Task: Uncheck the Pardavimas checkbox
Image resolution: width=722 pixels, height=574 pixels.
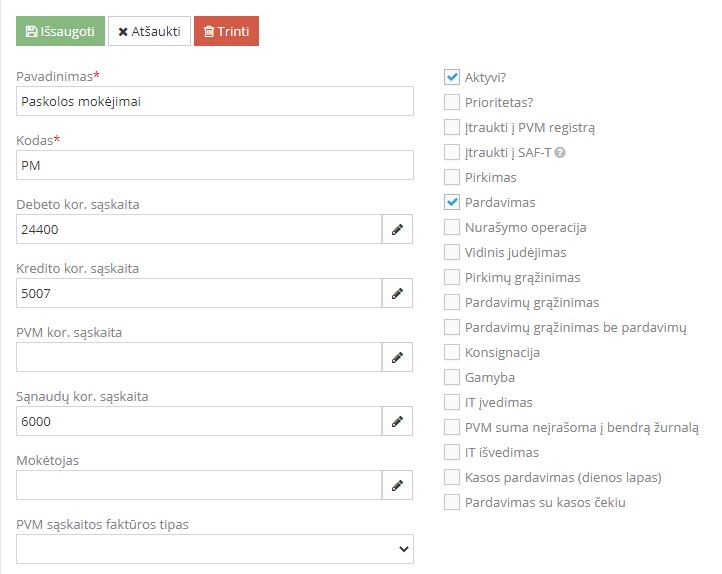Action: pyautogui.click(x=452, y=202)
